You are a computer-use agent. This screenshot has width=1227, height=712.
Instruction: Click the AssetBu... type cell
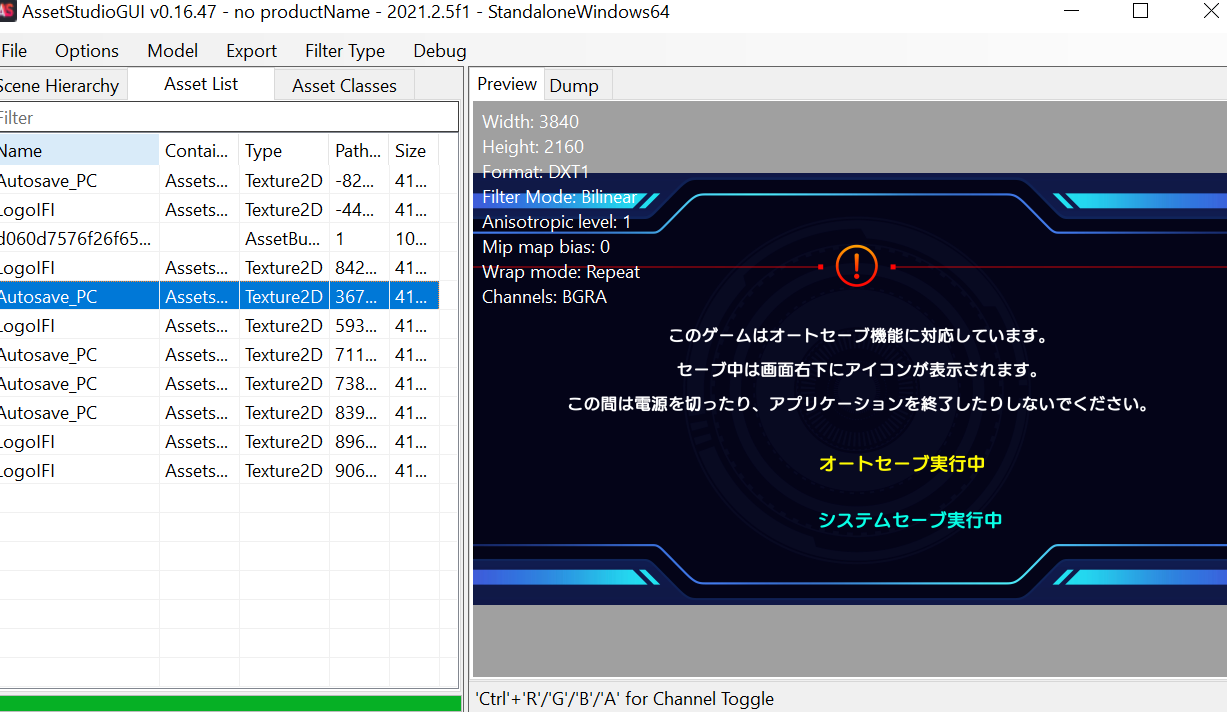[x=284, y=239]
